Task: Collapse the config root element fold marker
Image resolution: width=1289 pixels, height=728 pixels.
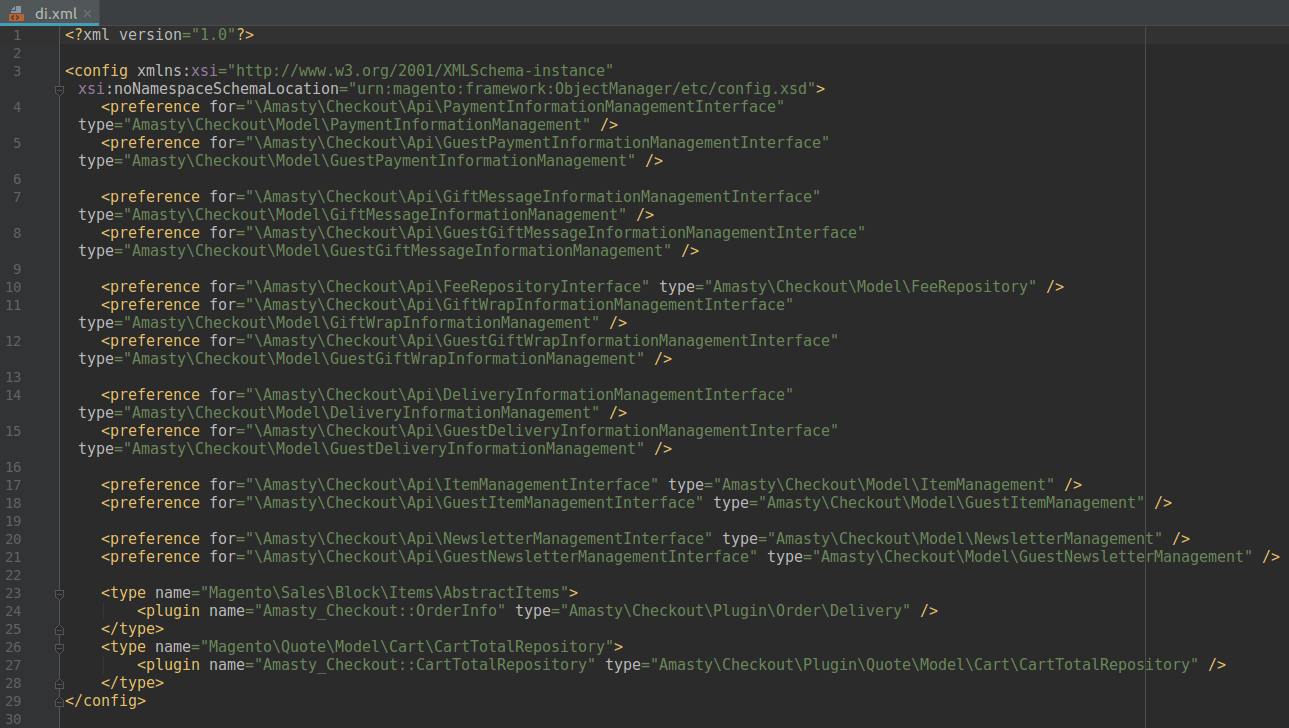Action: coord(59,89)
